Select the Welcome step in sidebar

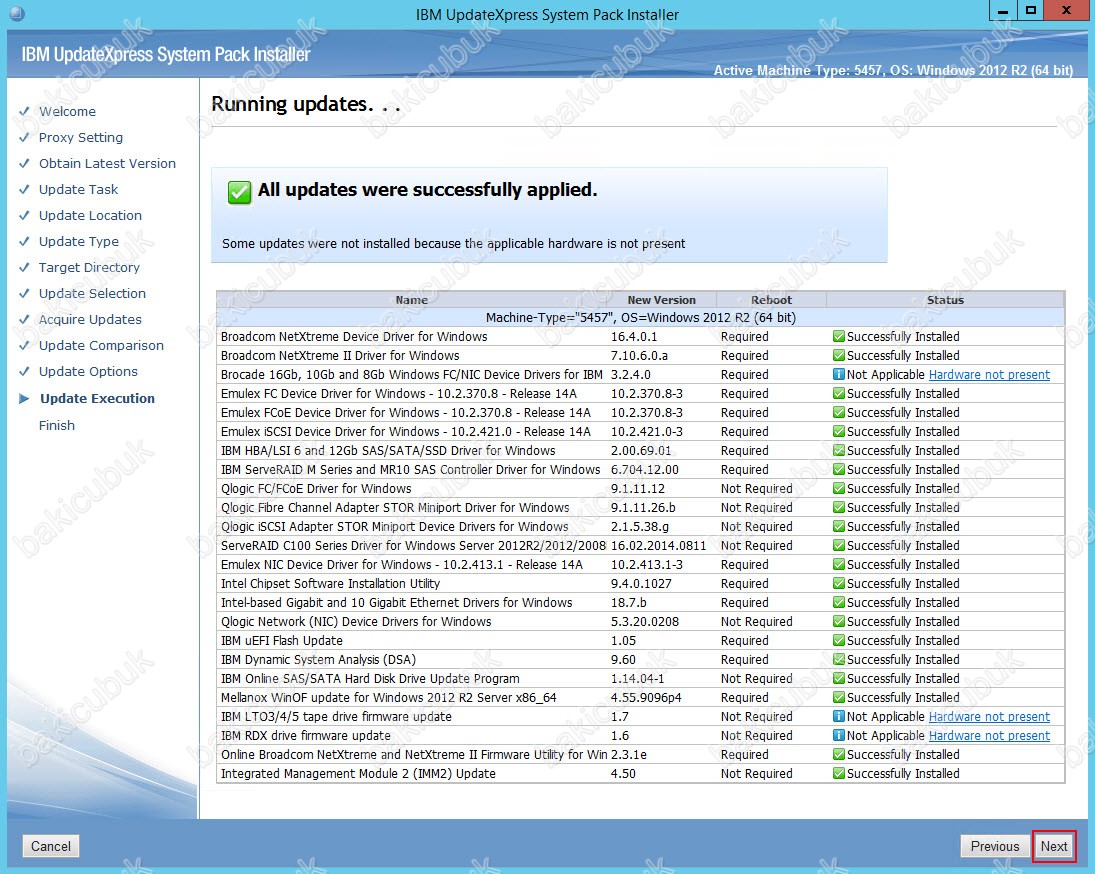click(67, 112)
